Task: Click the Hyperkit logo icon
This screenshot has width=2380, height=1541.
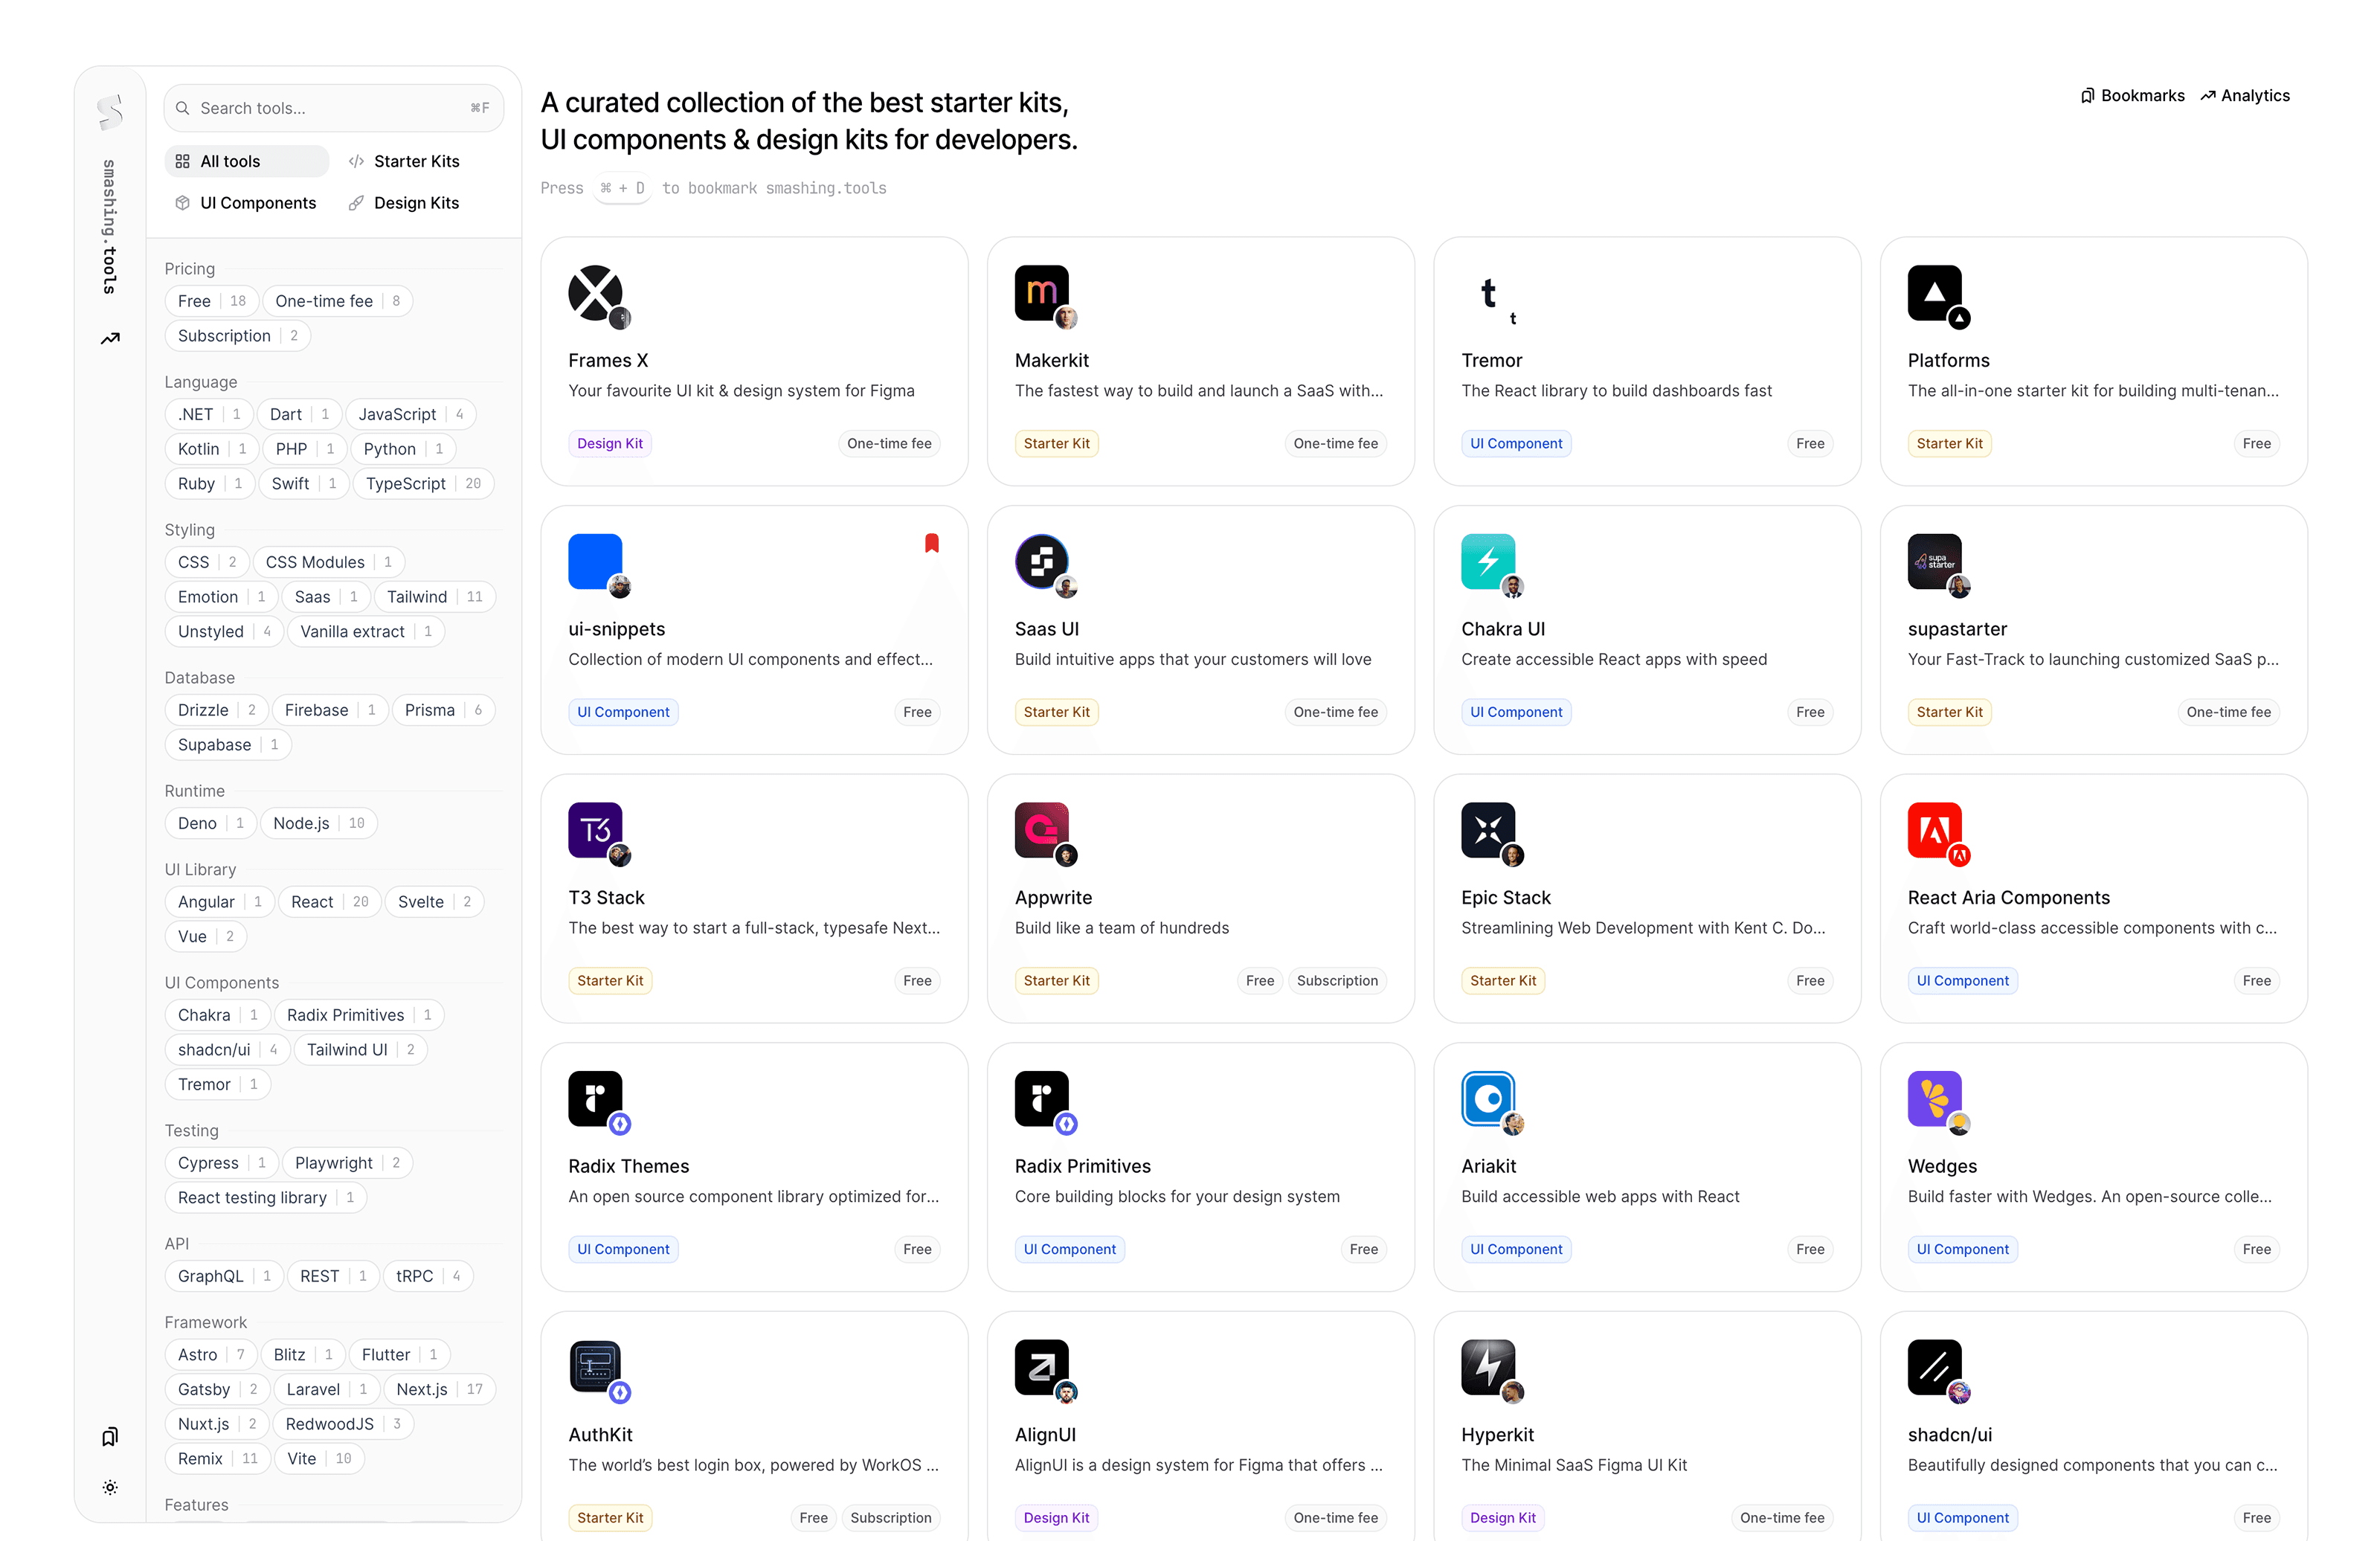Action: tap(1488, 1367)
